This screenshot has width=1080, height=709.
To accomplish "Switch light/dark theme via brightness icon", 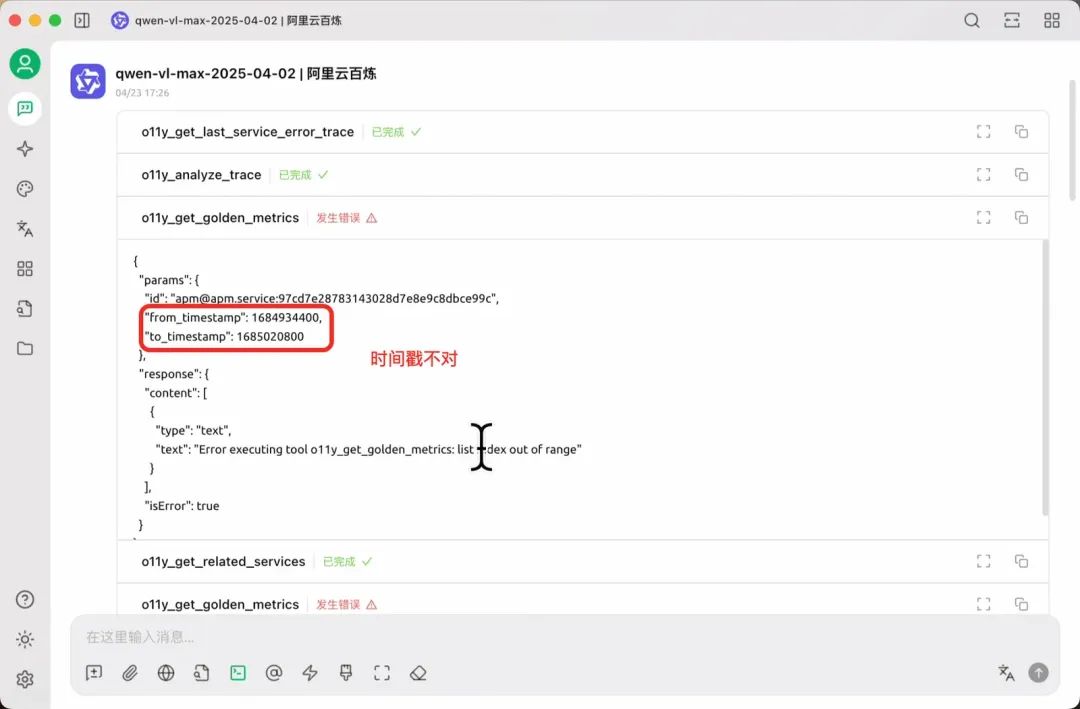I will (x=25, y=639).
